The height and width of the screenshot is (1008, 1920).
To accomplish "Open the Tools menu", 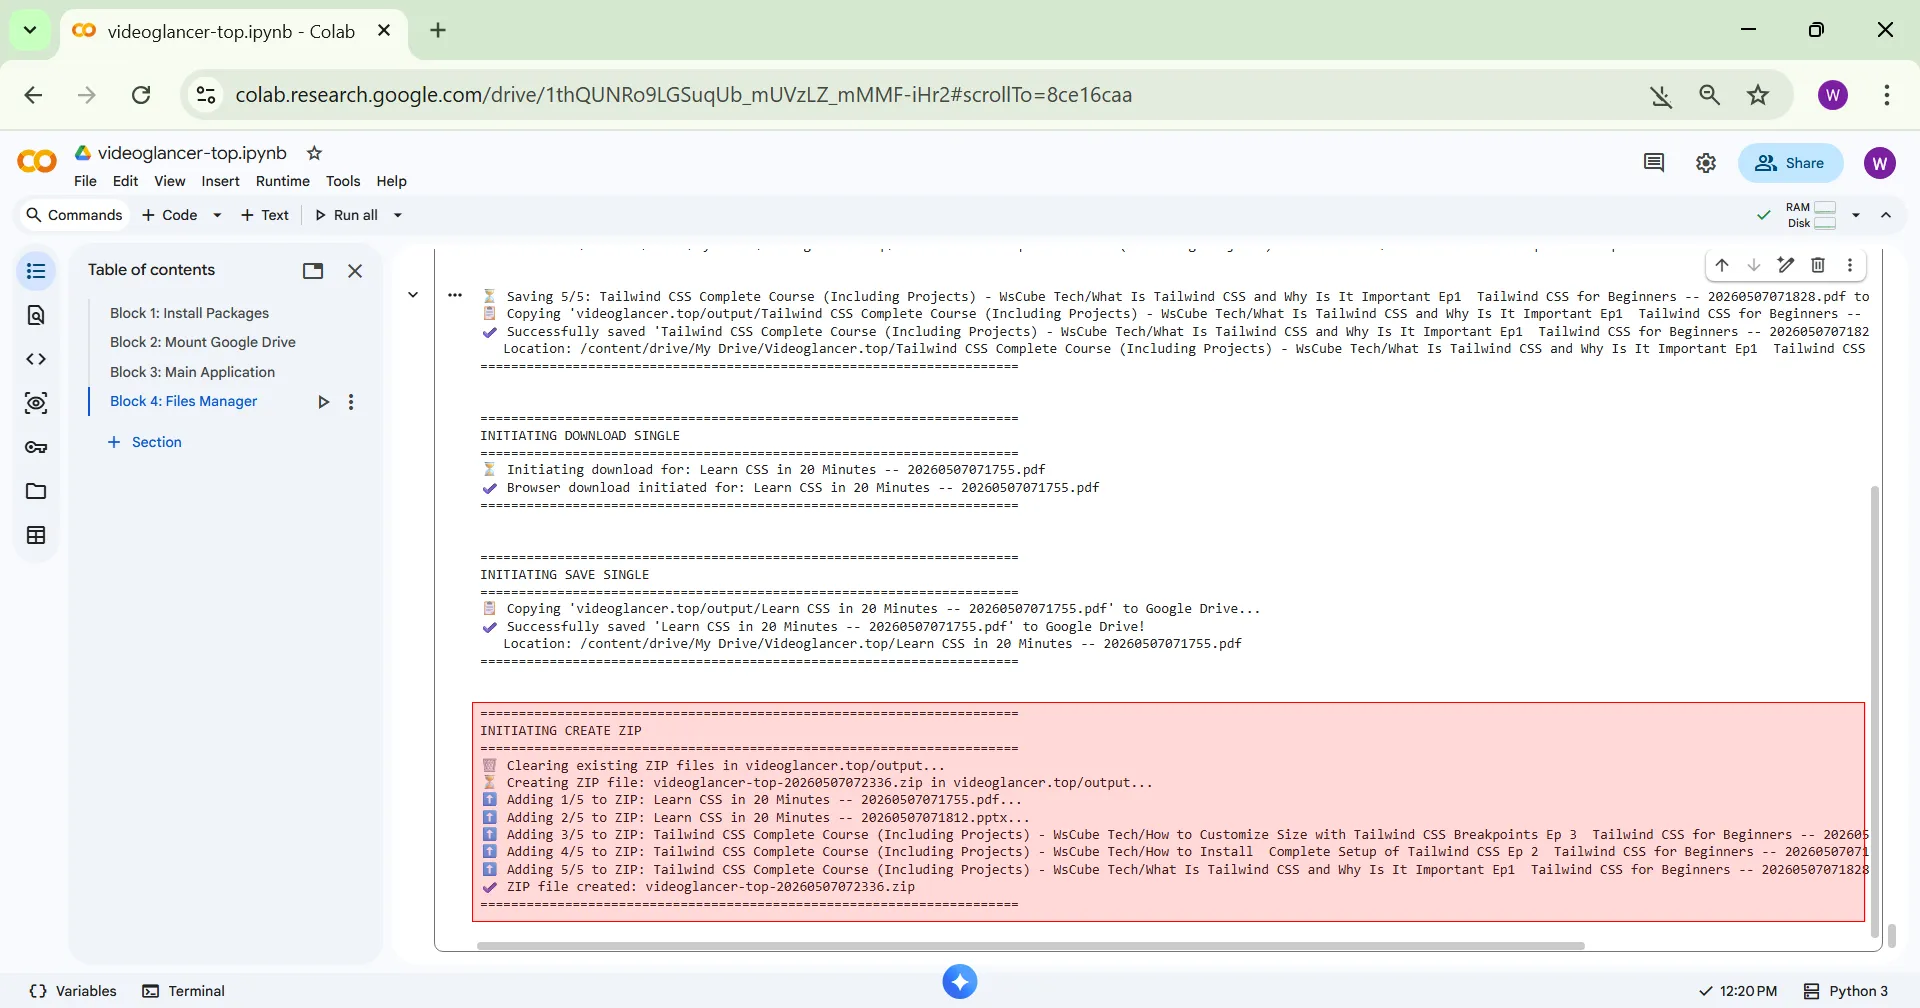I will coord(343,181).
